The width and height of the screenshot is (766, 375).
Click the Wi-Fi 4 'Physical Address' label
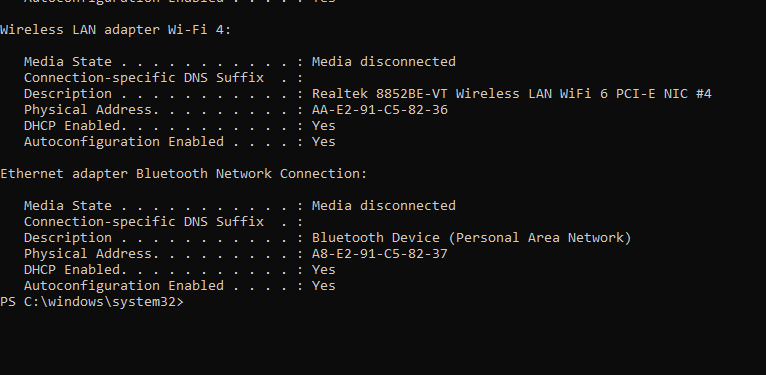click(91, 110)
